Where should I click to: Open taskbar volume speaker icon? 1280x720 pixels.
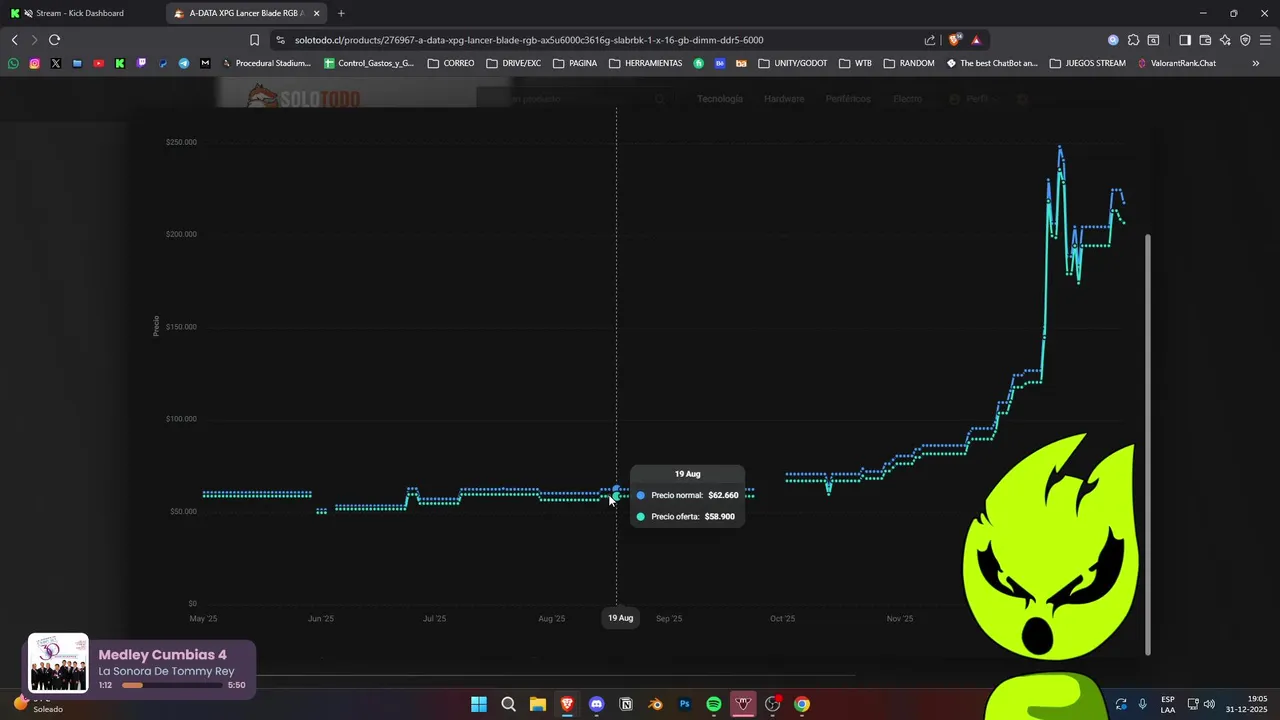tap(1209, 704)
